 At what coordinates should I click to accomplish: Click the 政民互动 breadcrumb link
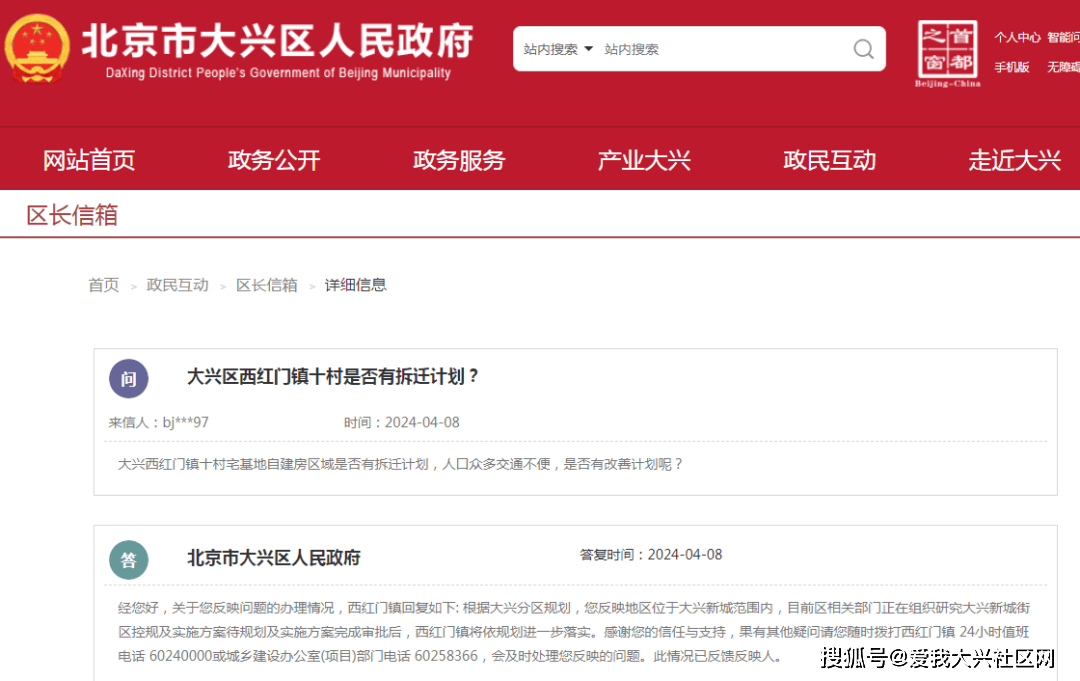177,285
